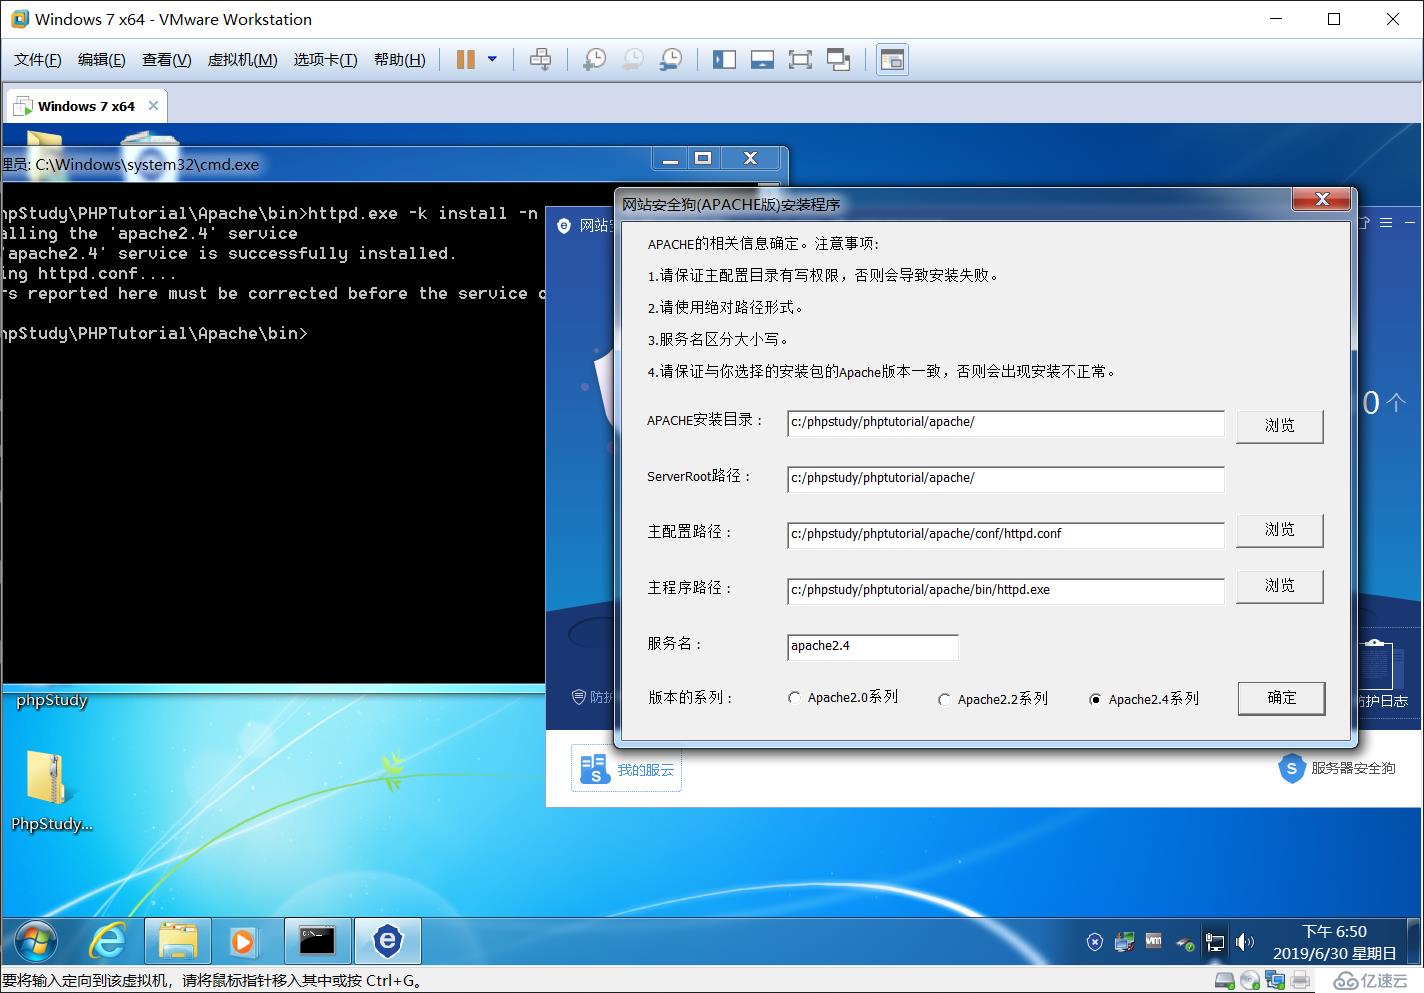The width and height of the screenshot is (1424, 993).
Task: Open the Windows Start menu
Action: tap(35, 941)
